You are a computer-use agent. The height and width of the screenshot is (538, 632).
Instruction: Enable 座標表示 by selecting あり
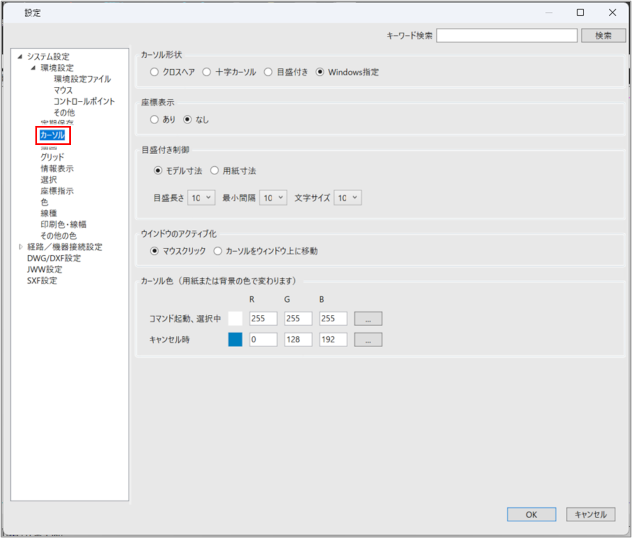[154, 119]
